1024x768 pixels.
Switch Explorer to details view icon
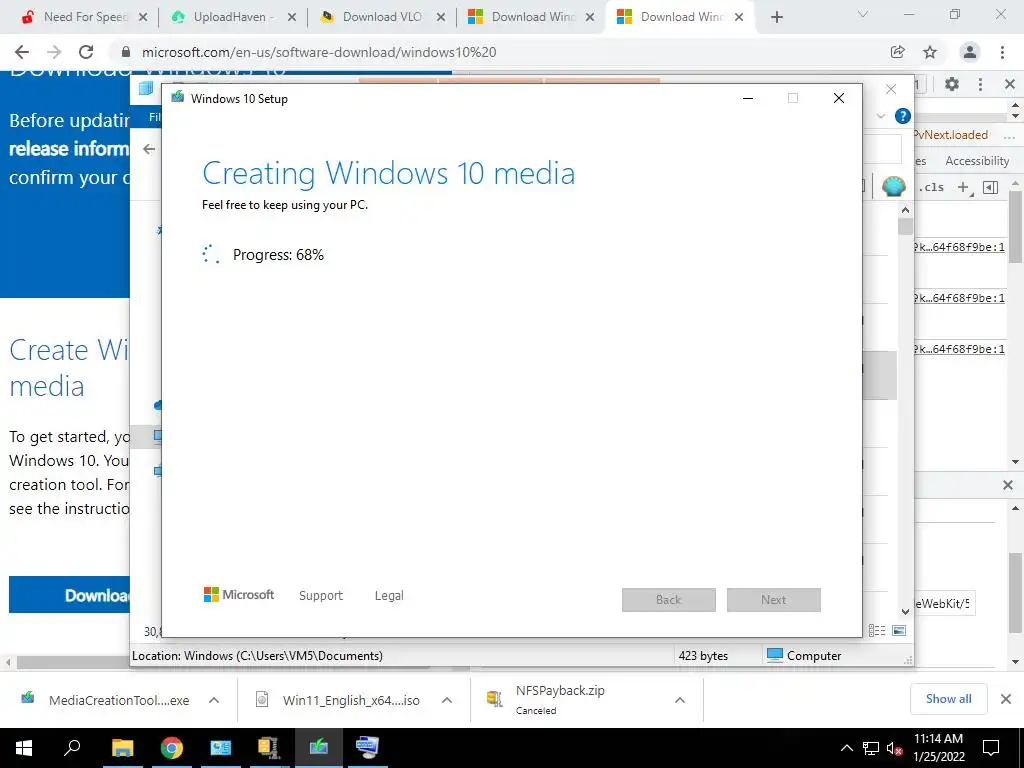point(877,630)
